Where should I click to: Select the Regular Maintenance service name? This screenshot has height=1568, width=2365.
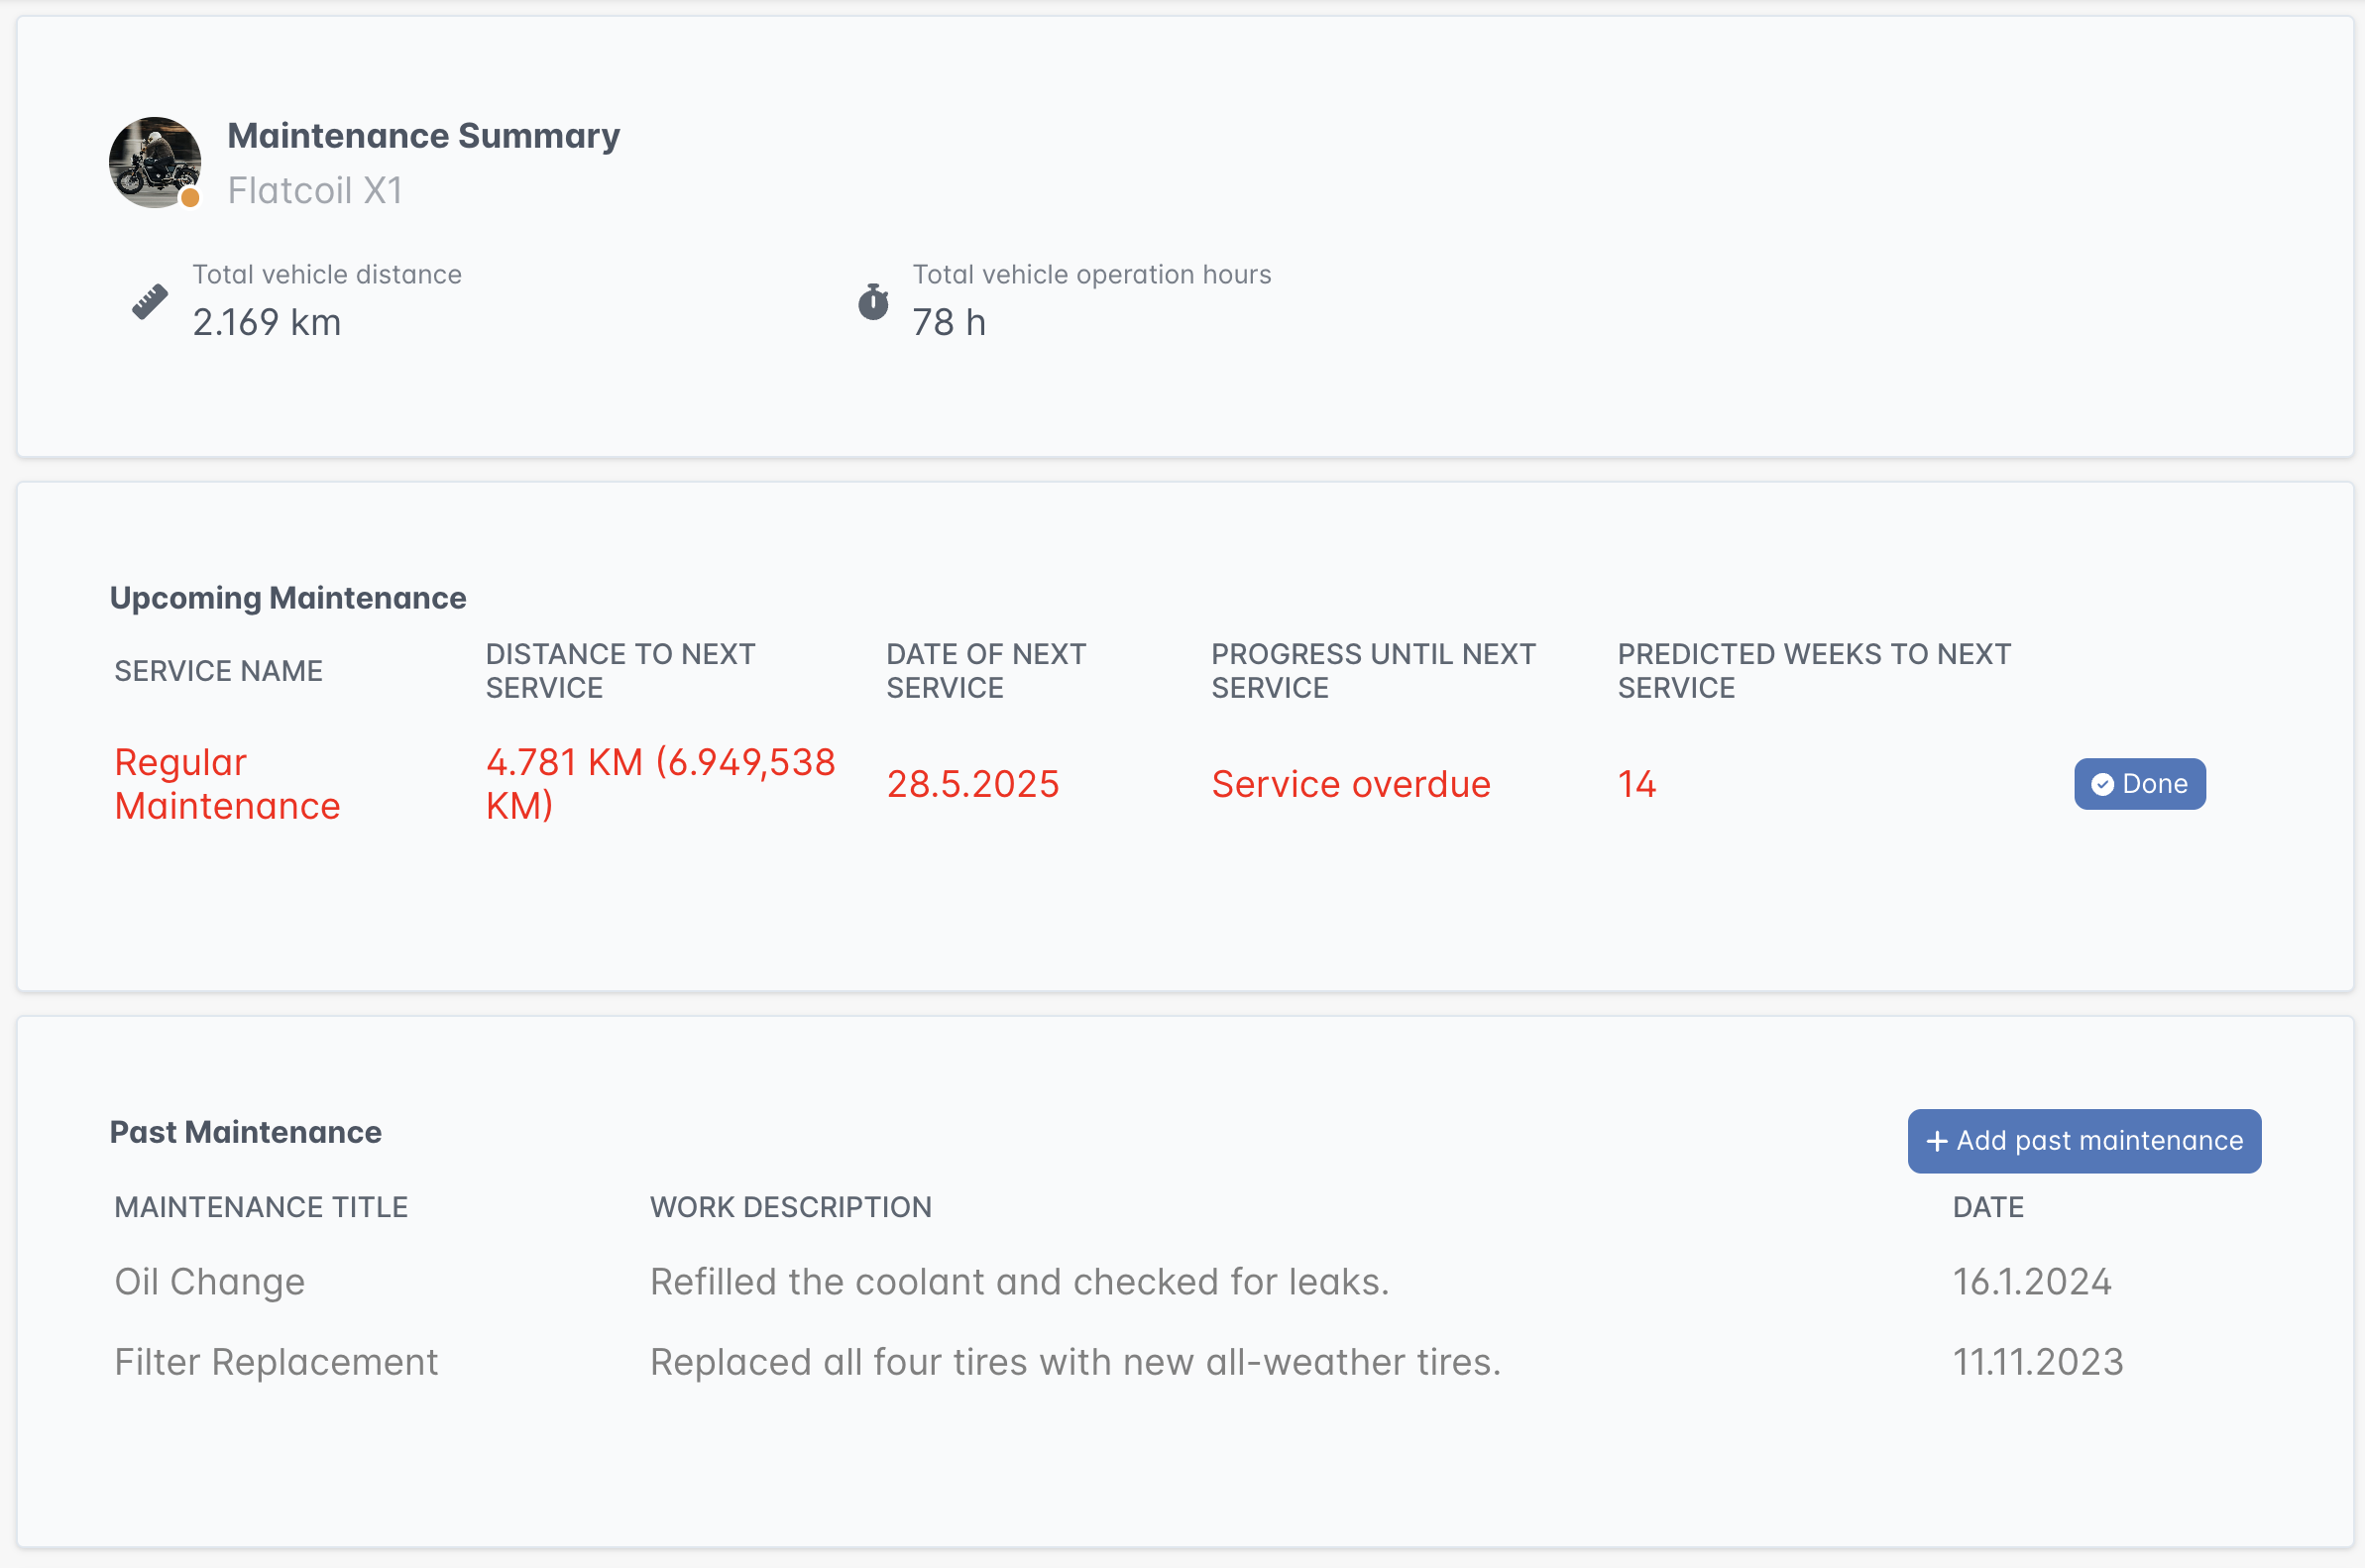[x=227, y=784]
